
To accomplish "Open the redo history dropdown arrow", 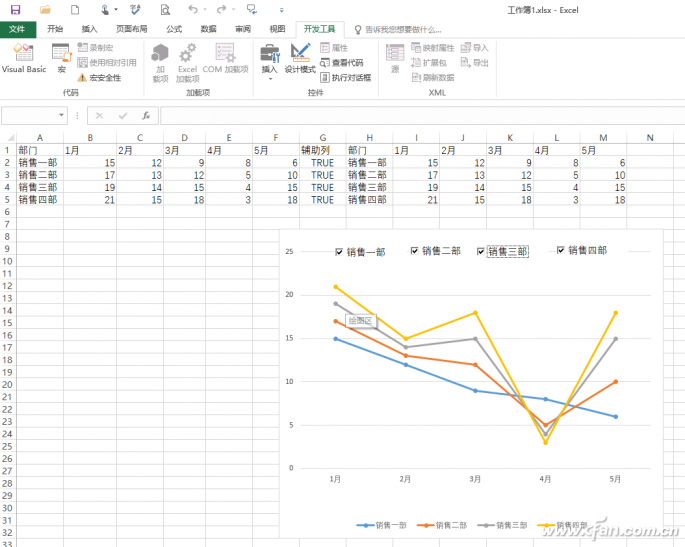I will [233, 10].
